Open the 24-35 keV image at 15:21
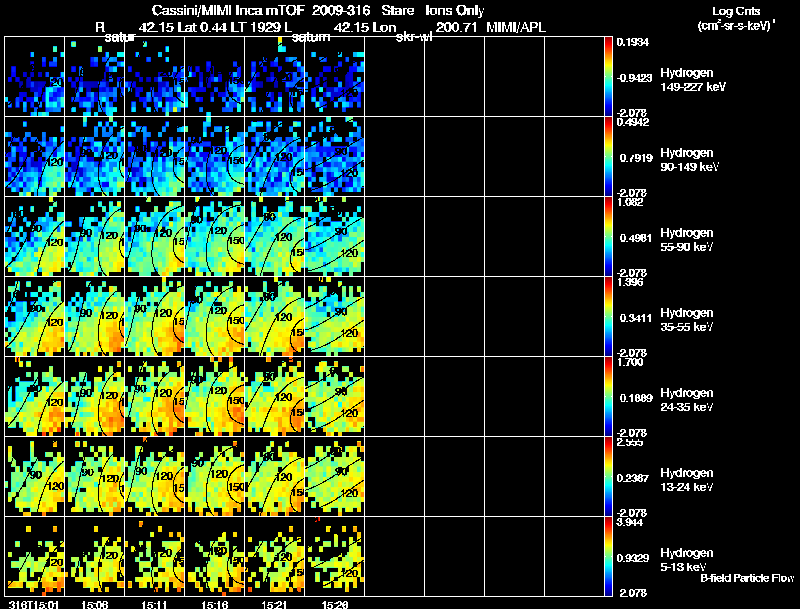The image size is (800, 609). tap(274, 397)
